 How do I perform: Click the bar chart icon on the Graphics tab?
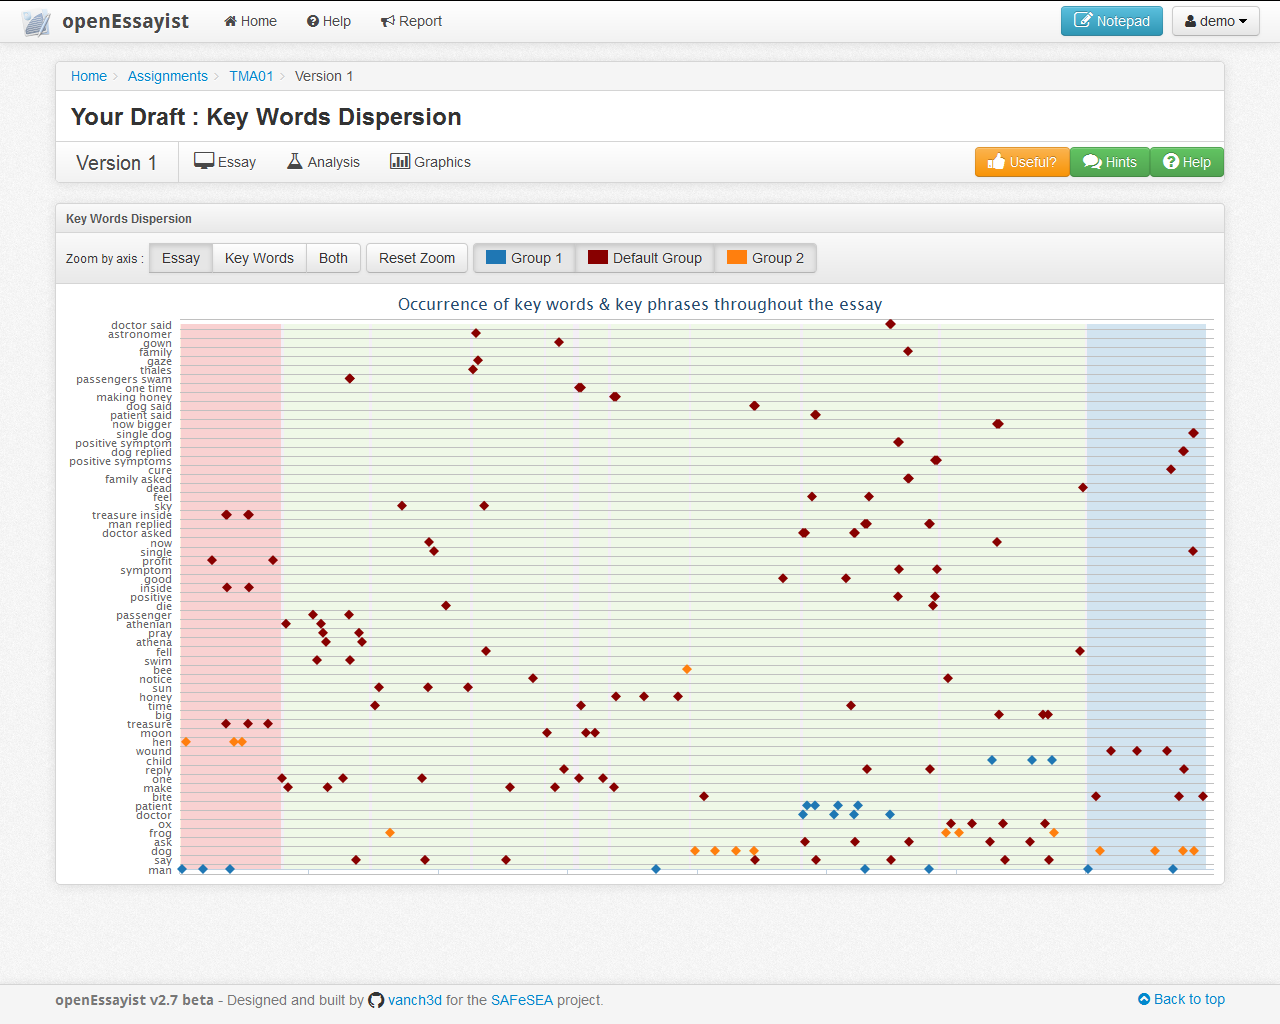[x=400, y=161]
